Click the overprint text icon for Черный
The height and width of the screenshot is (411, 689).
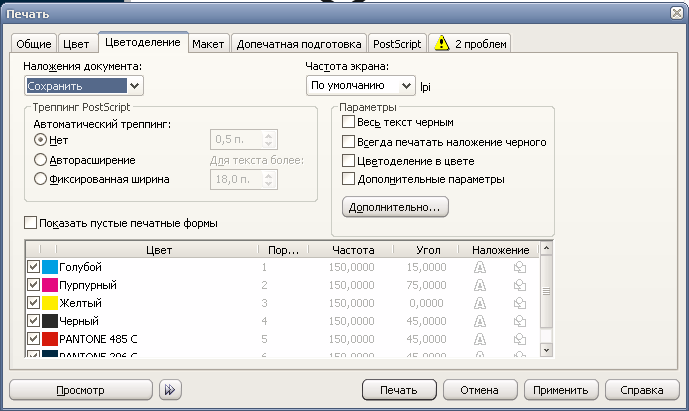(x=480, y=321)
